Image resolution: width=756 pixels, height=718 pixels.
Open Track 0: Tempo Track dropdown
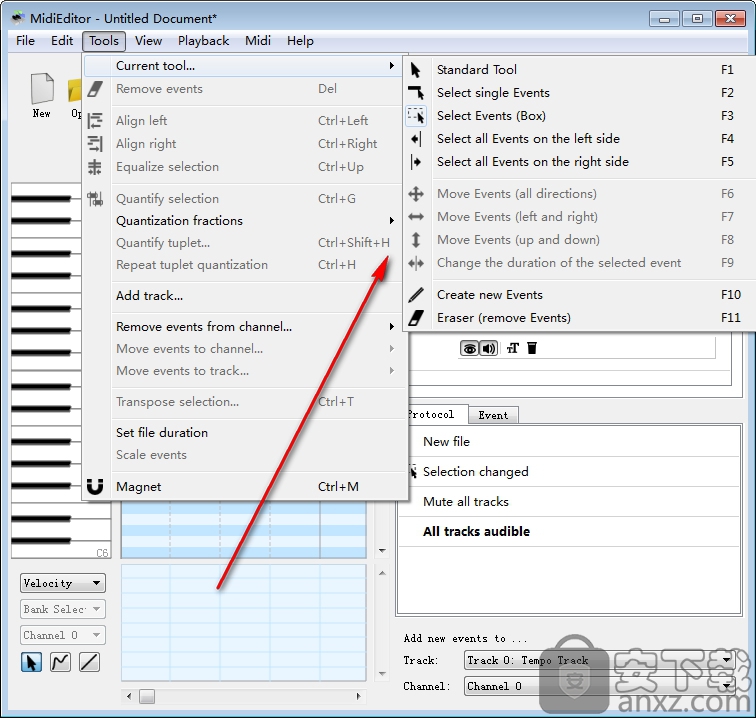pyautogui.click(x=599, y=660)
